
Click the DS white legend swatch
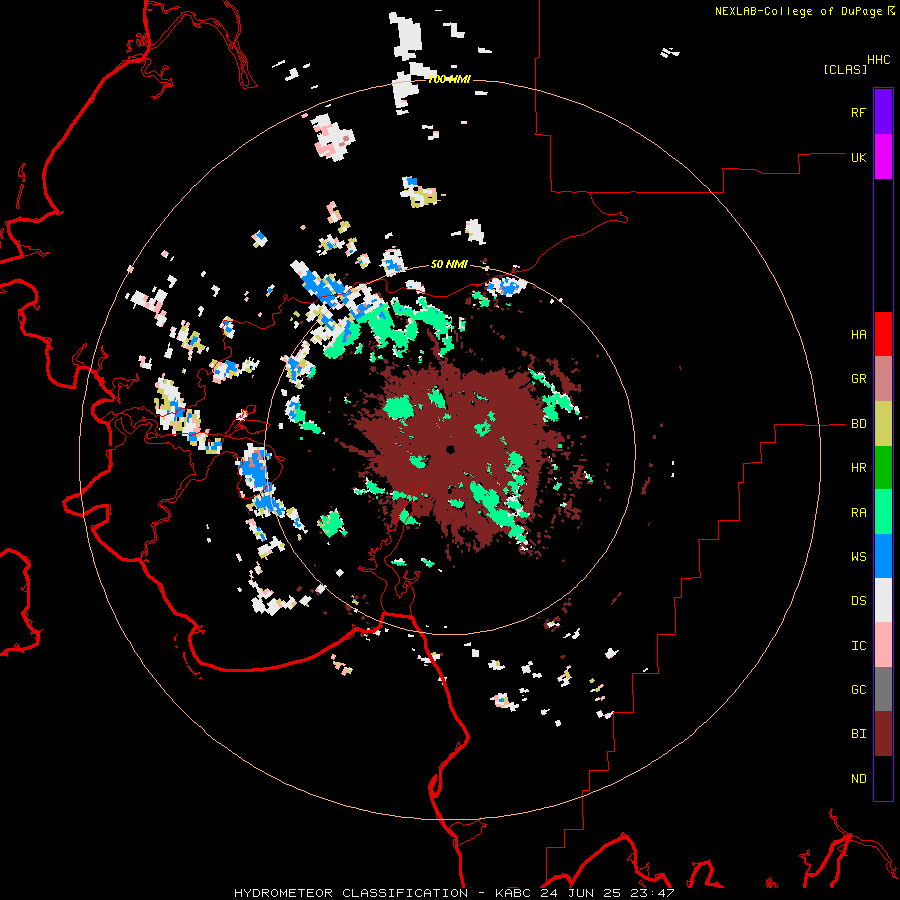pyautogui.click(x=883, y=600)
